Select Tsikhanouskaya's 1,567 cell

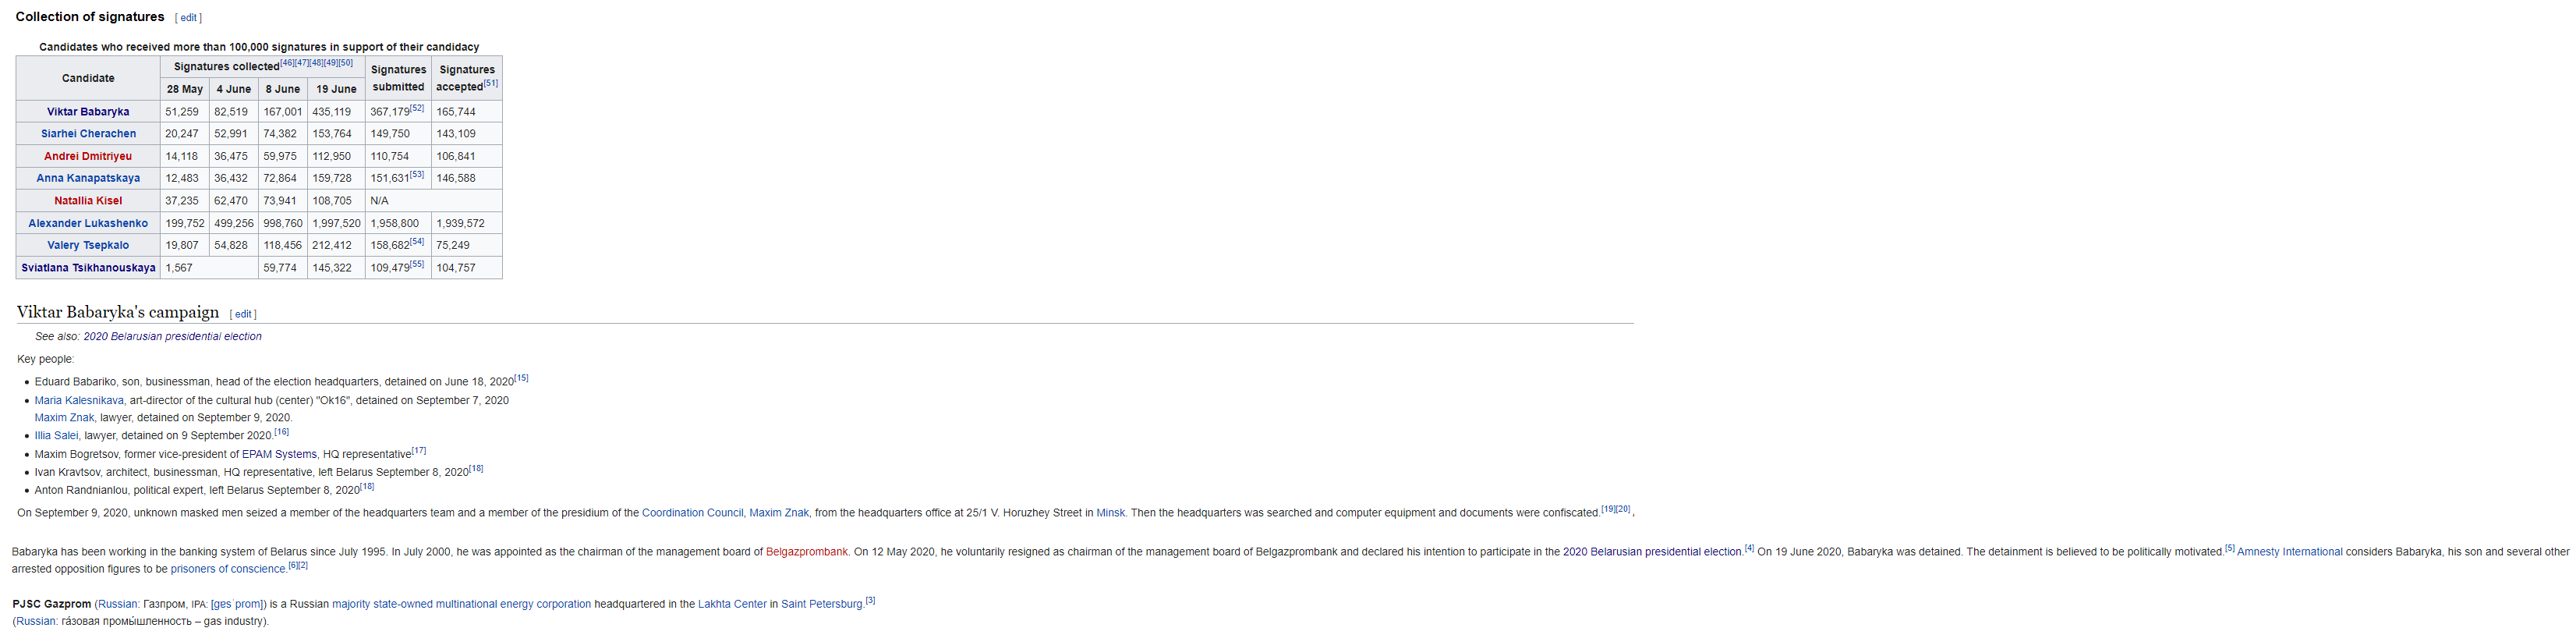pos(210,268)
